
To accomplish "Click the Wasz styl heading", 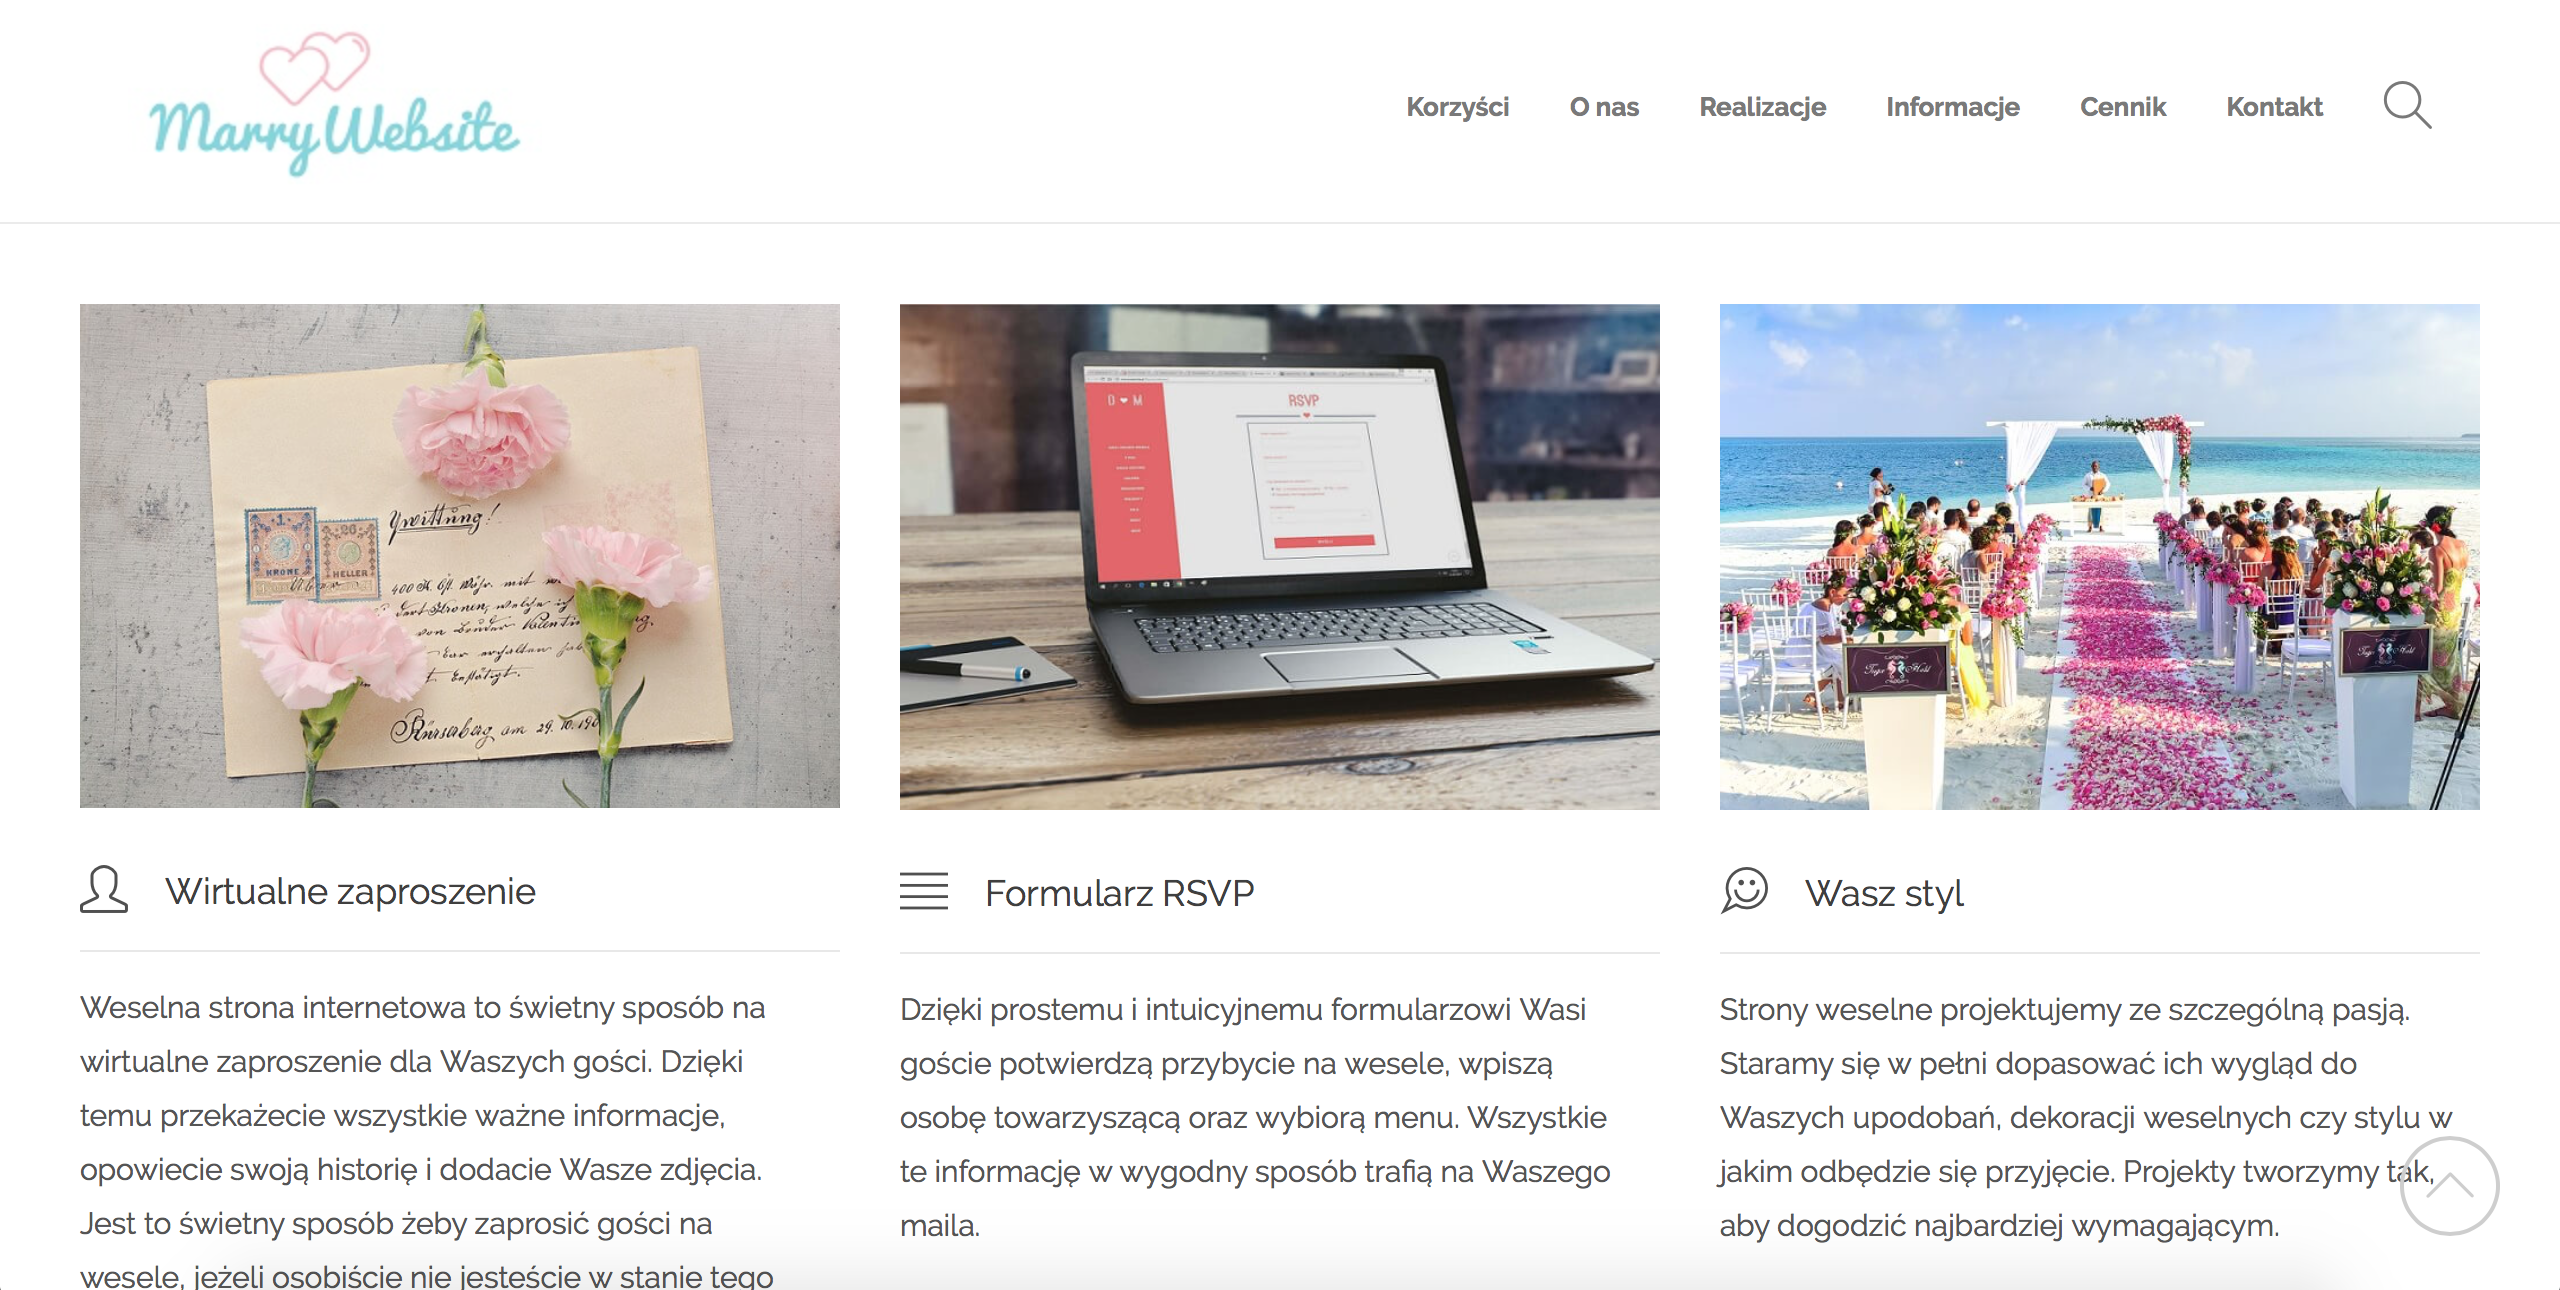I will 1884,893.
